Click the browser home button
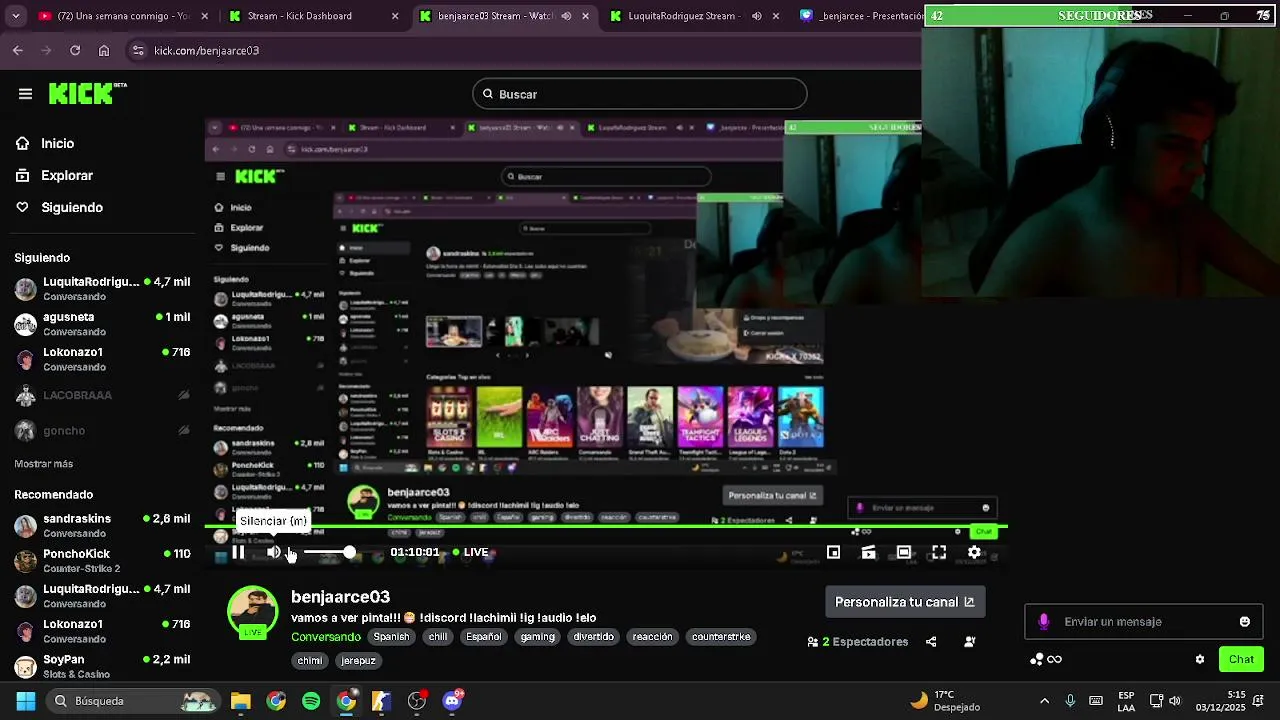Image resolution: width=1280 pixels, height=720 pixels. point(104,50)
